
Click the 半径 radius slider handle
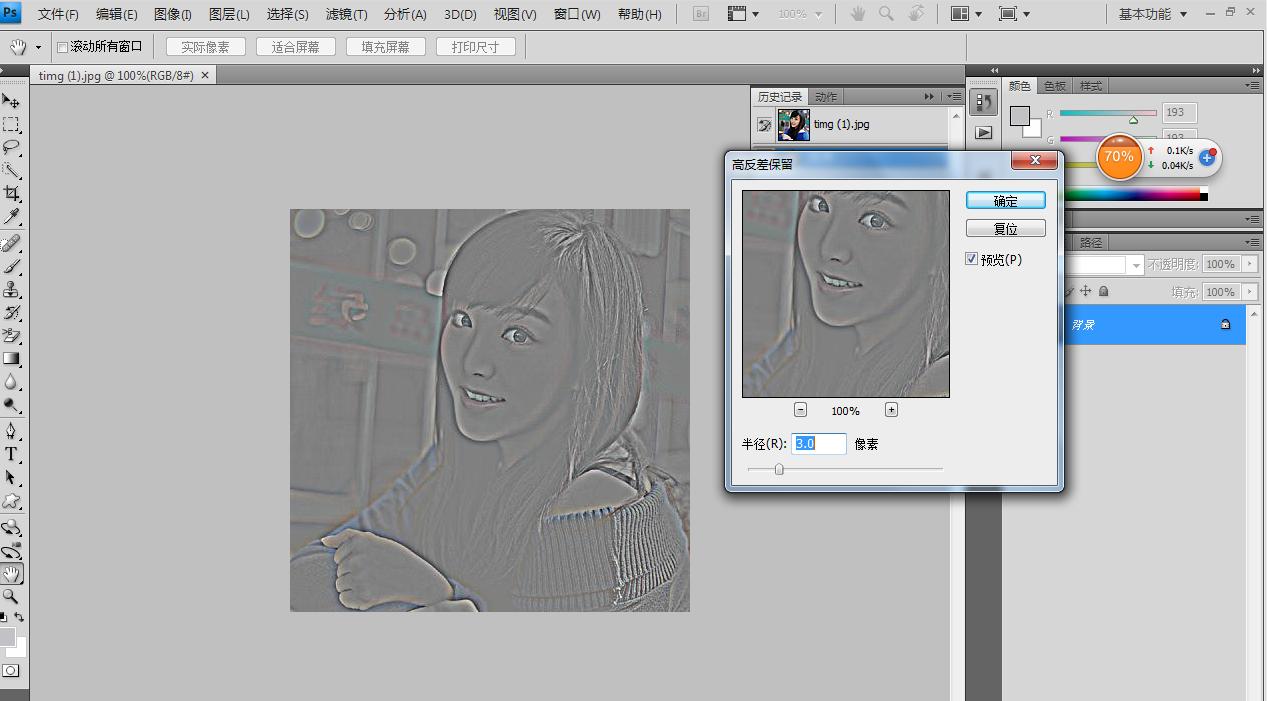(x=779, y=468)
